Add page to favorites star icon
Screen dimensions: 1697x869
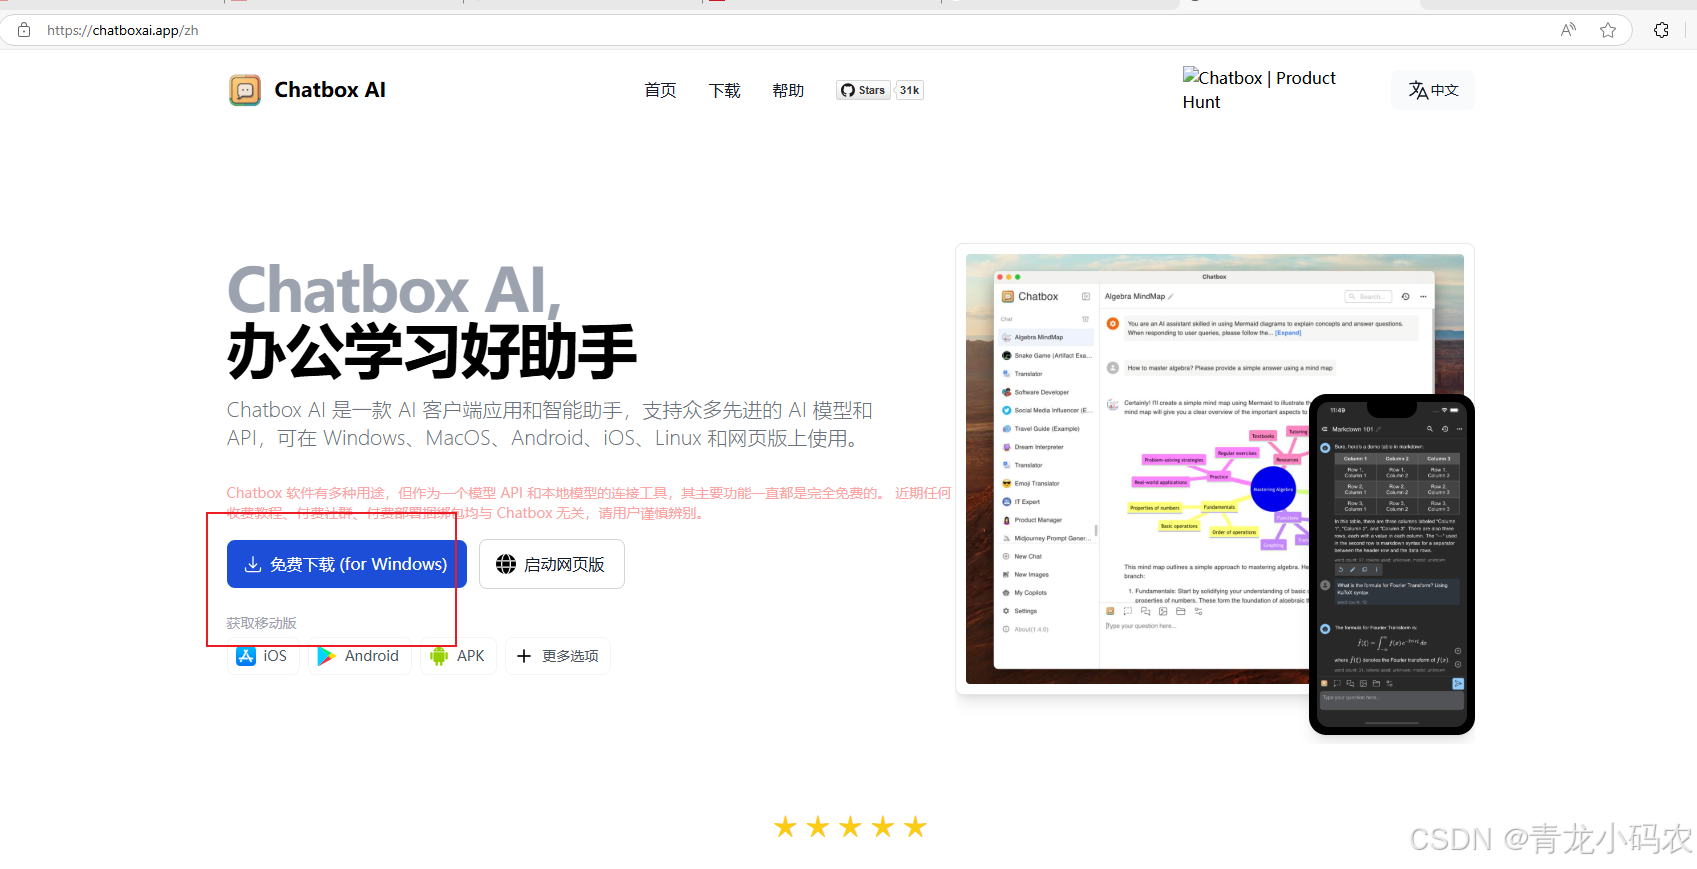[x=1608, y=30]
